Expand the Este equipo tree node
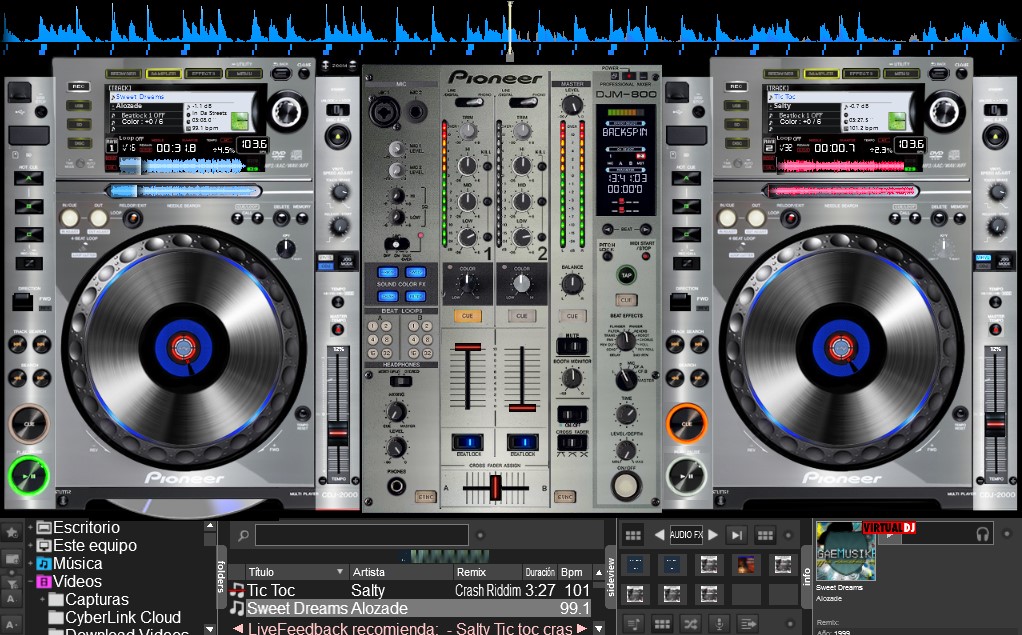Viewport: 1022px width, 635px height. coord(31,546)
